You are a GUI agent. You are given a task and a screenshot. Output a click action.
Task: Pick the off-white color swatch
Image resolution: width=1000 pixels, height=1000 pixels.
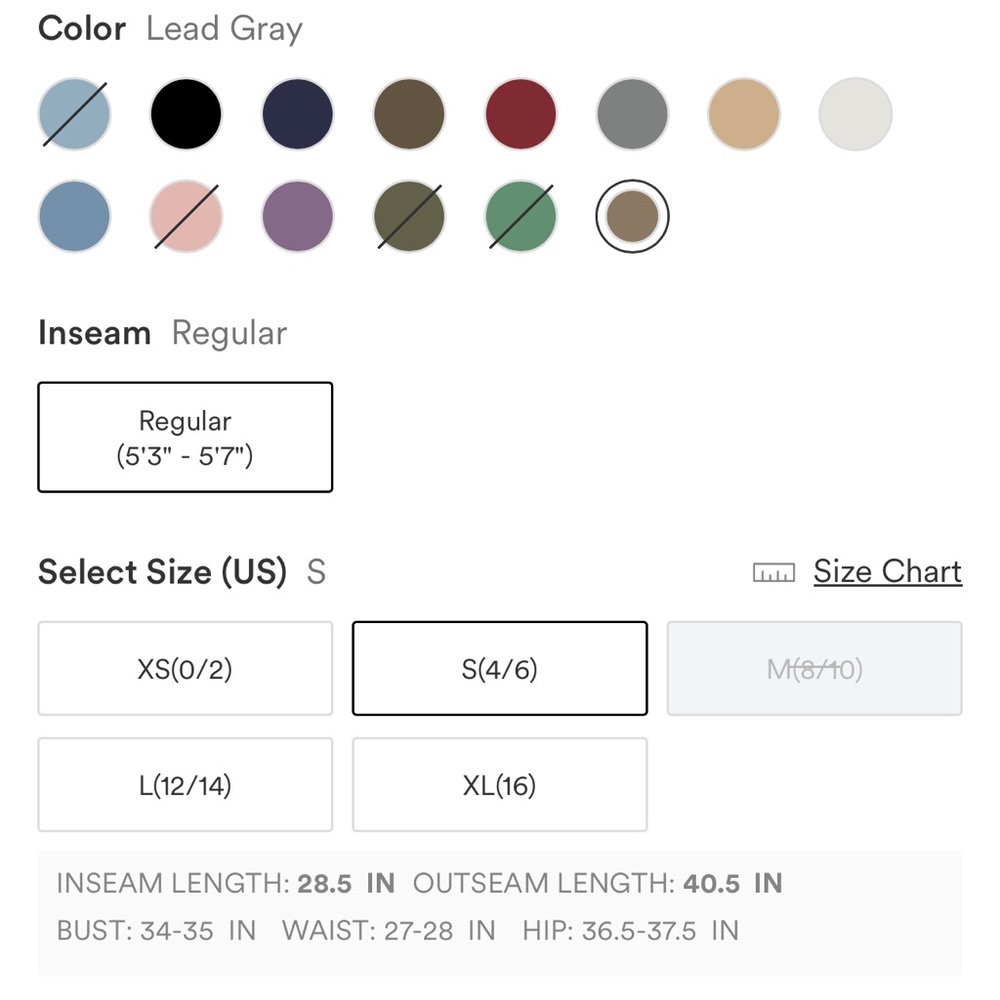click(855, 114)
